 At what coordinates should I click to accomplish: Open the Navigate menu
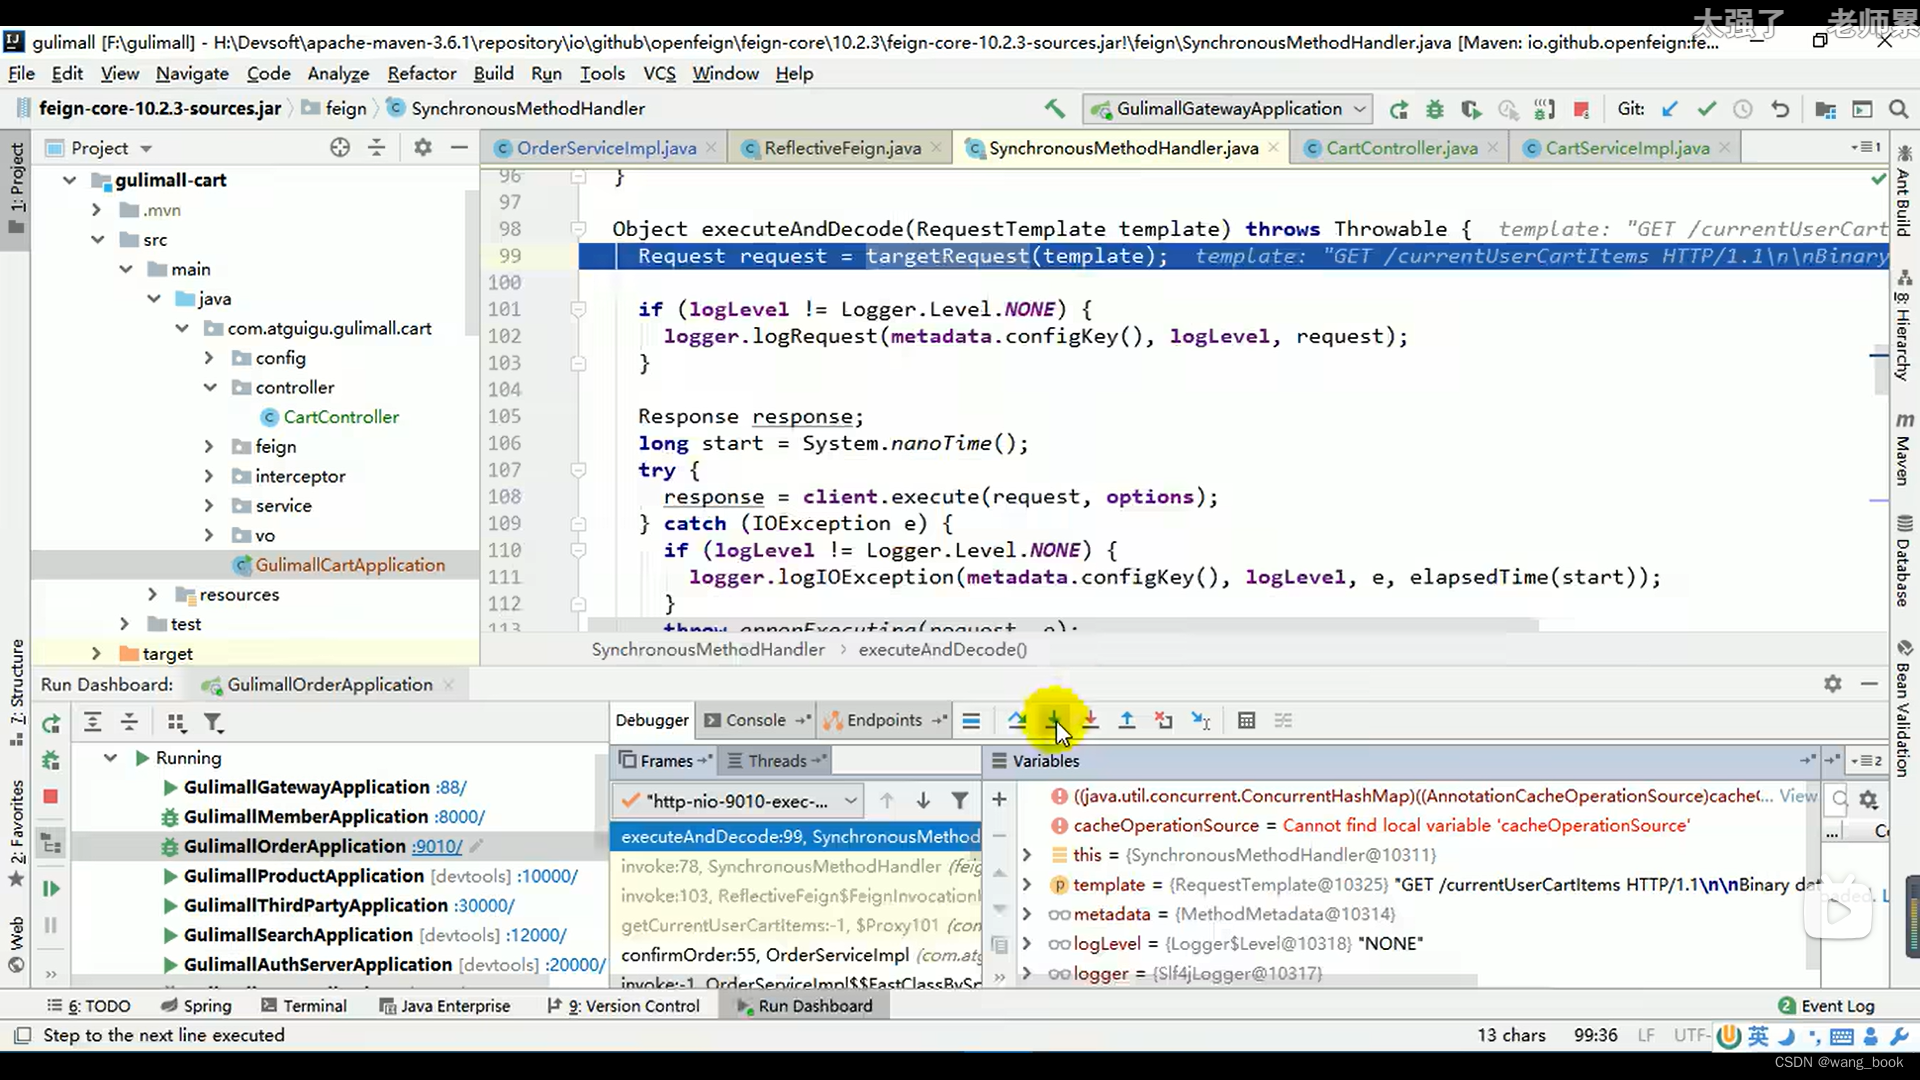coord(192,74)
